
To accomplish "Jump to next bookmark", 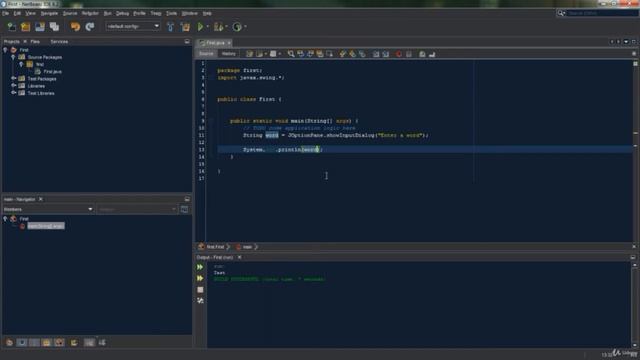I will 352,54.
